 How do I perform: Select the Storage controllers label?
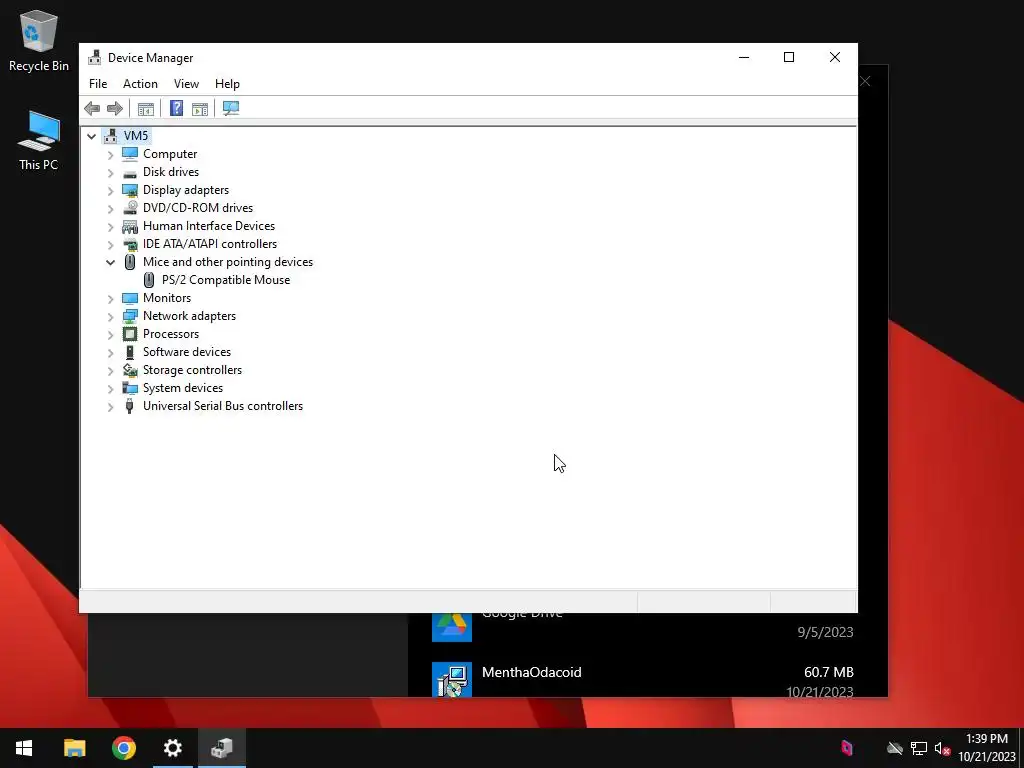[x=193, y=370]
